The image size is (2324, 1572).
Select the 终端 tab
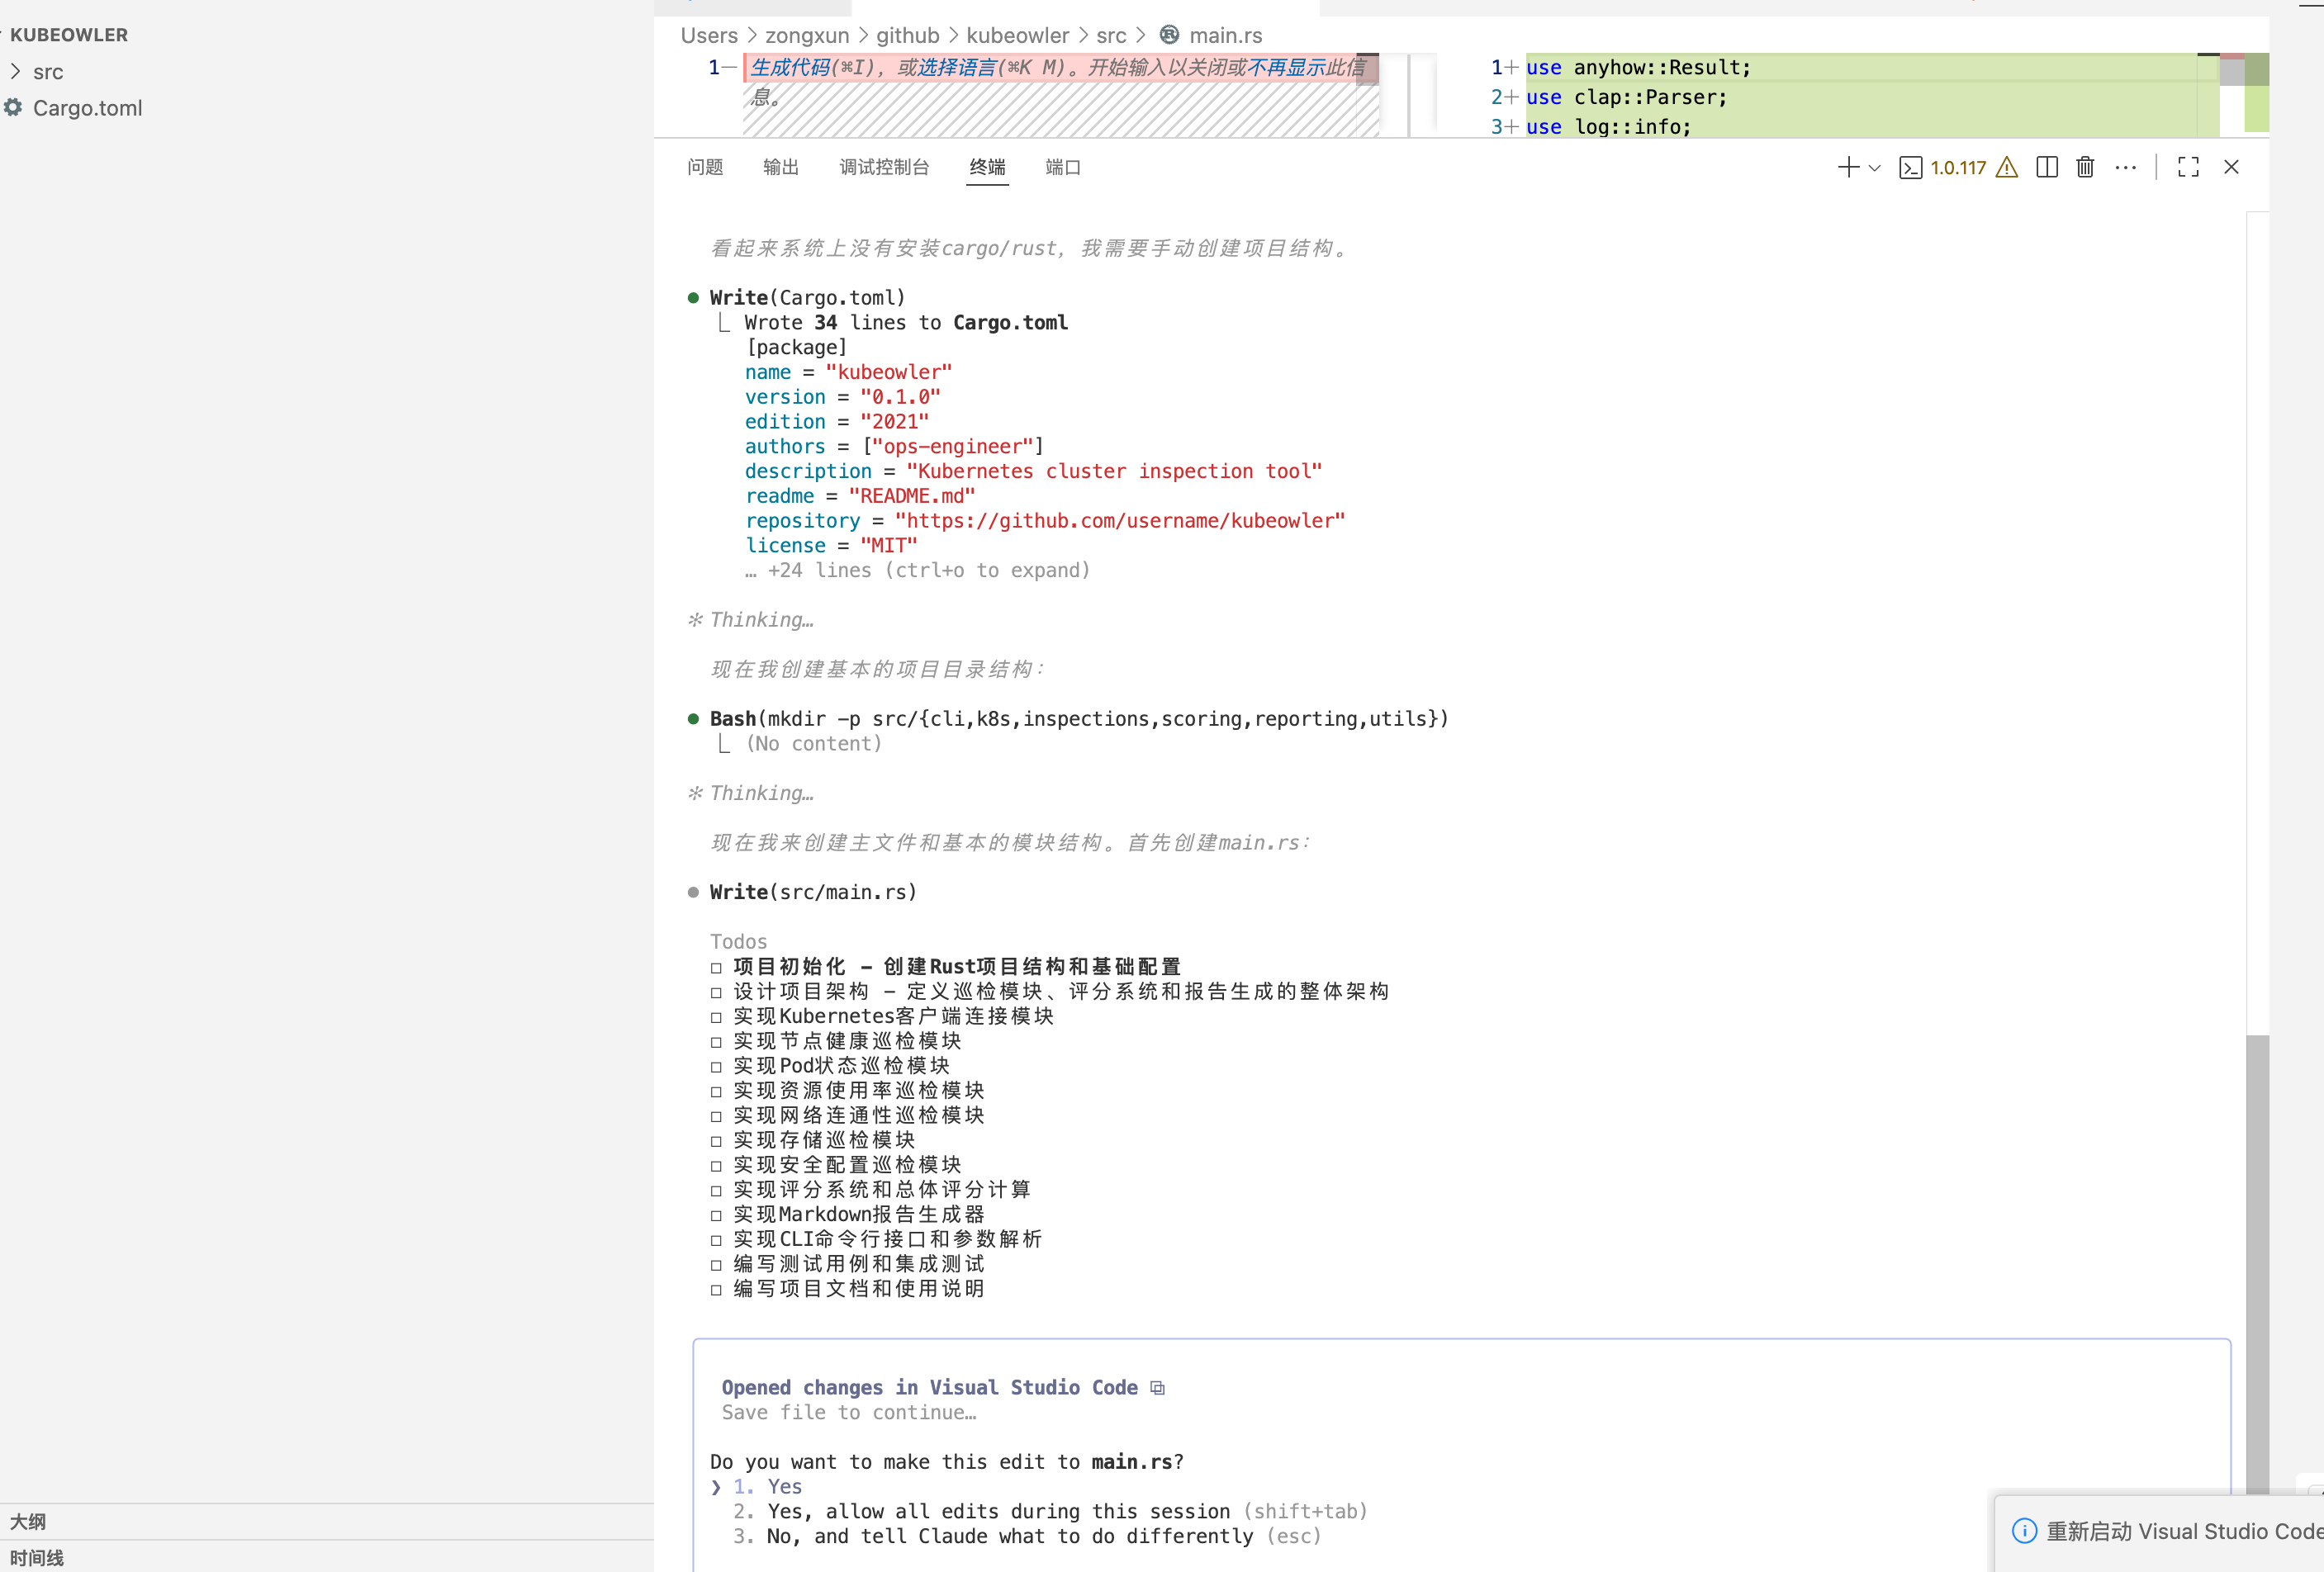click(987, 167)
